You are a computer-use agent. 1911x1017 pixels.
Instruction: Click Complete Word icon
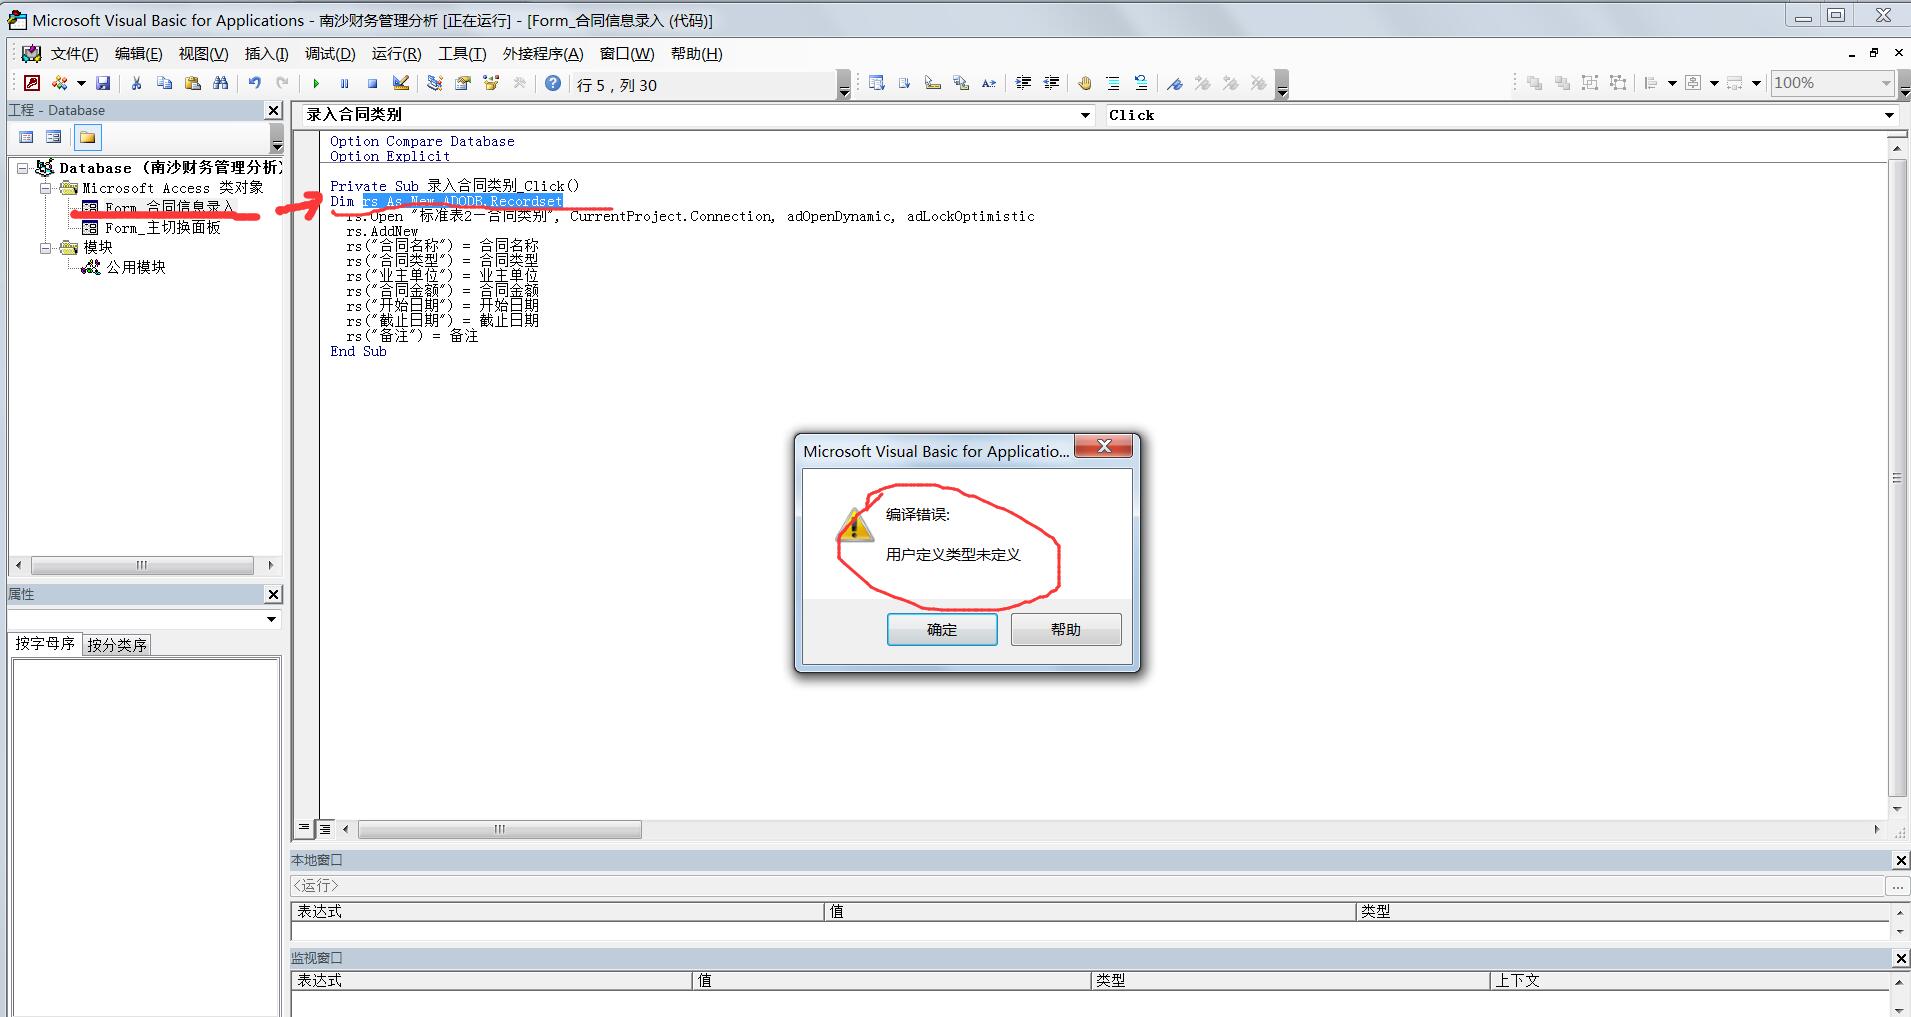[x=989, y=83]
